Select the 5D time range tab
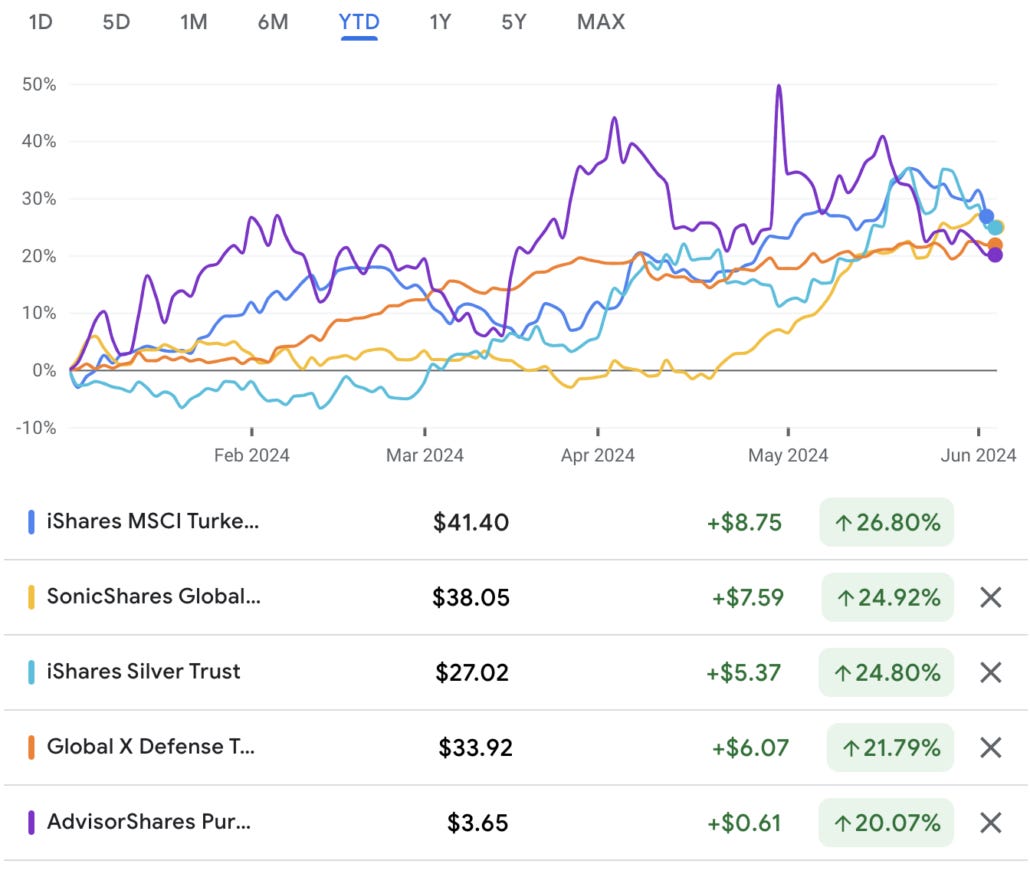Screen dimensions: 1030x874 116,22
